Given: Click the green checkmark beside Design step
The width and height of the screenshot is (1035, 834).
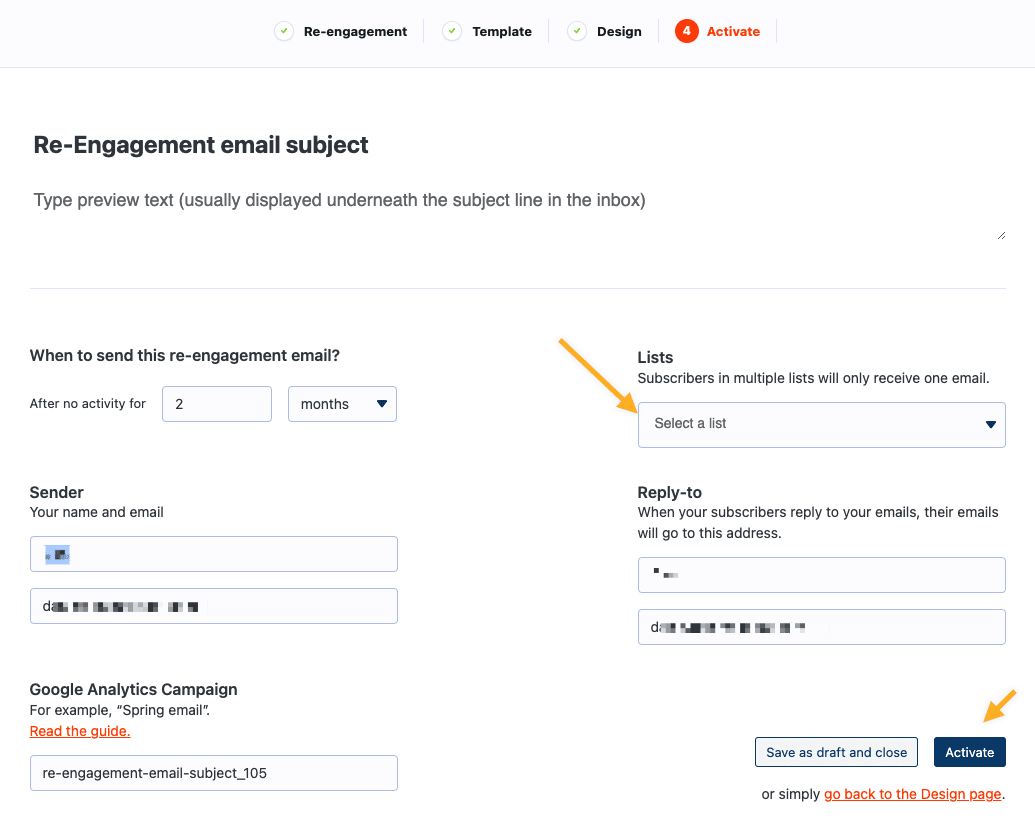Looking at the screenshot, I should click(577, 31).
